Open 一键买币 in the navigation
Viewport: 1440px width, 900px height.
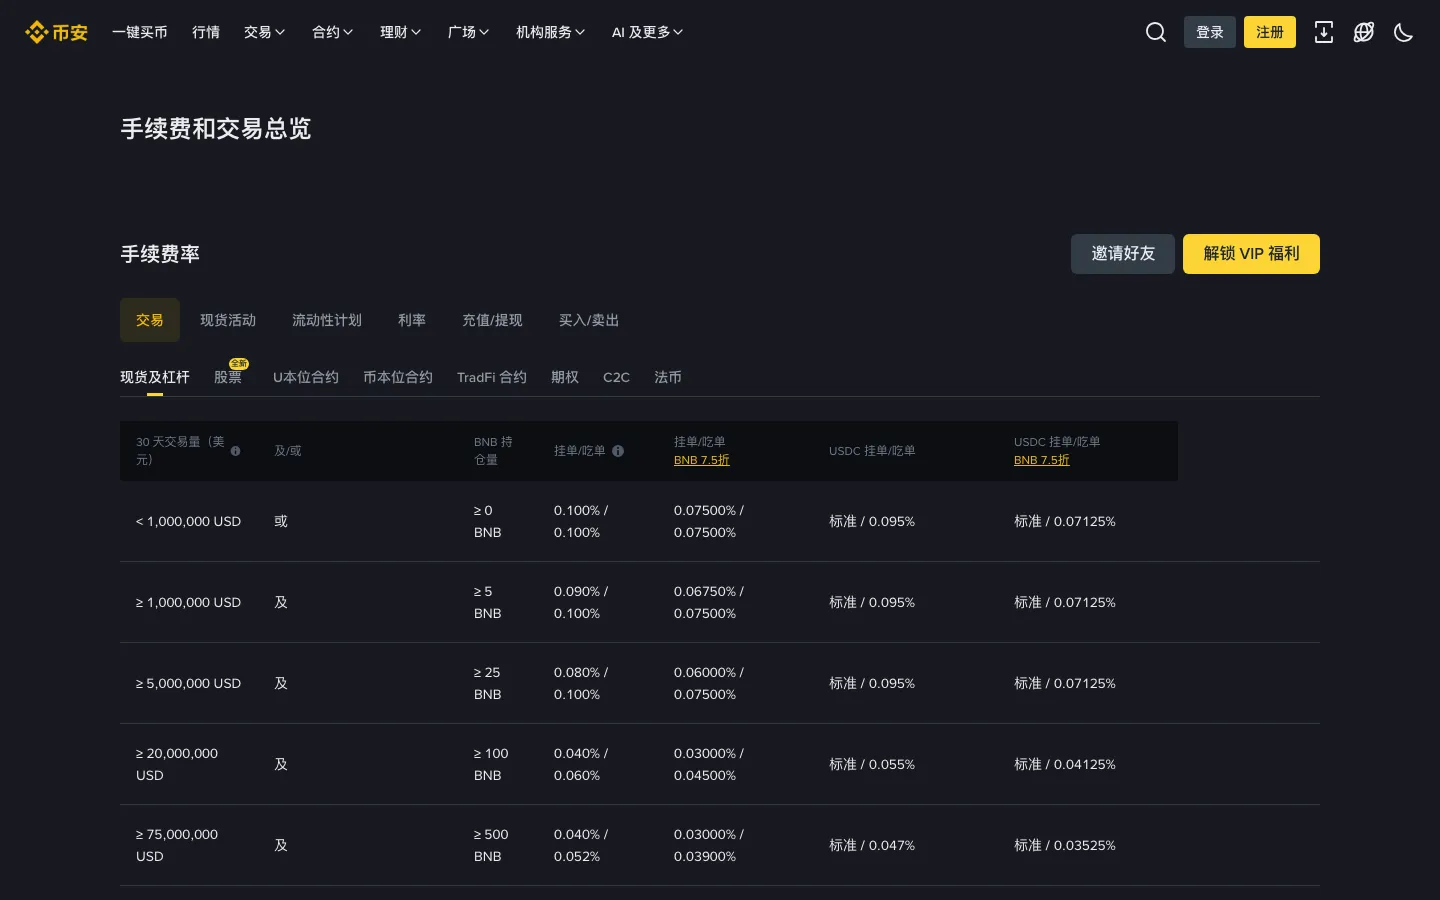point(140,32)
